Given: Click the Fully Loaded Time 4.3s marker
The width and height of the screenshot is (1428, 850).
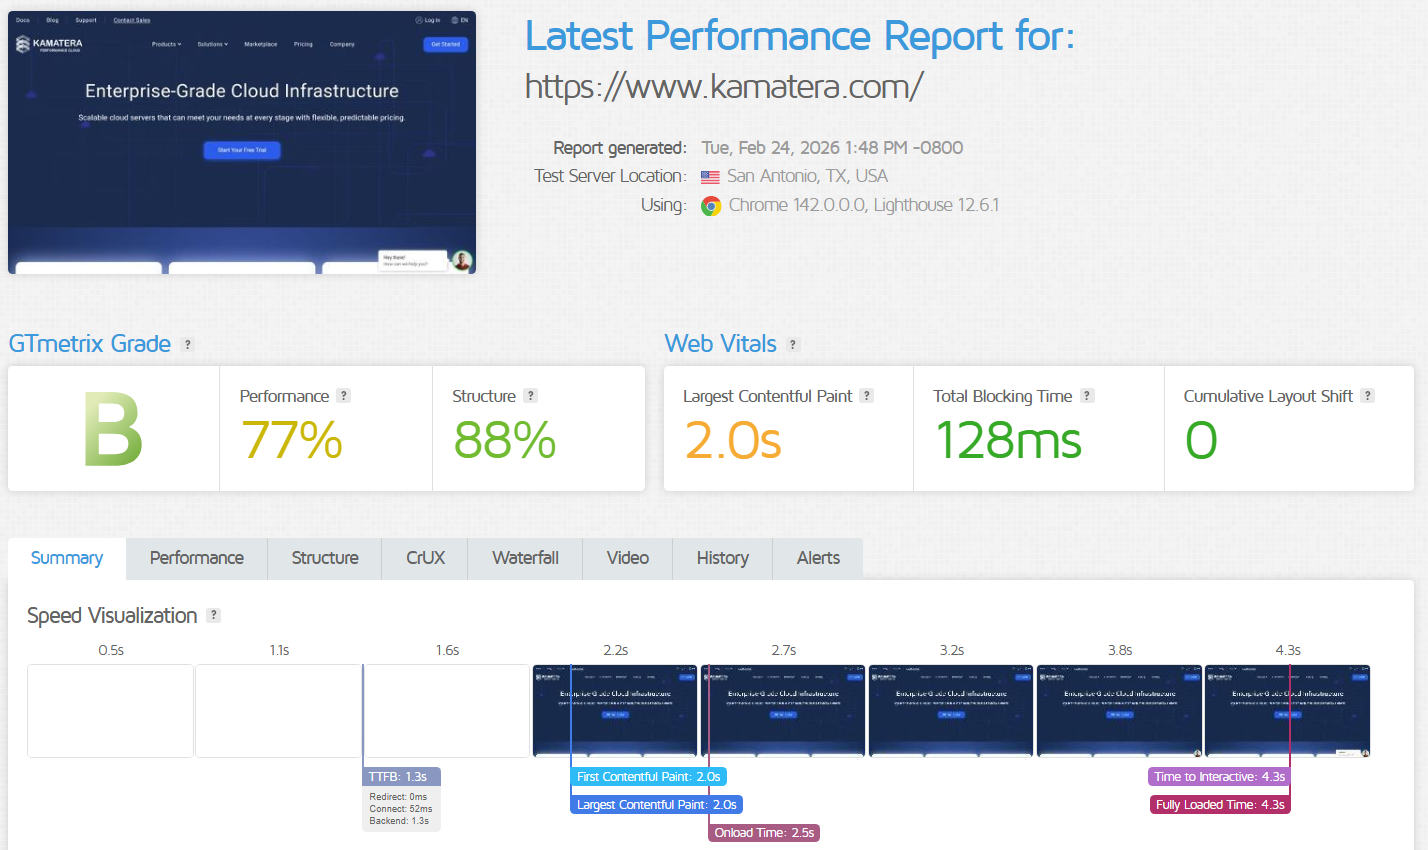Looking at the screenshot, I should [1220, 805].
